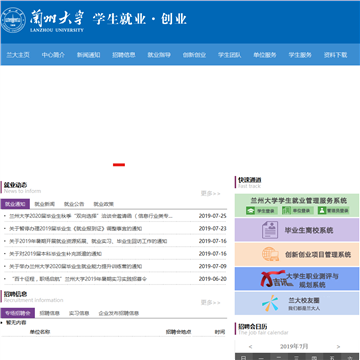The image size is (360, 360).
Task: Click the 学生就业·创业 site title
Action: tap(140, 19)
